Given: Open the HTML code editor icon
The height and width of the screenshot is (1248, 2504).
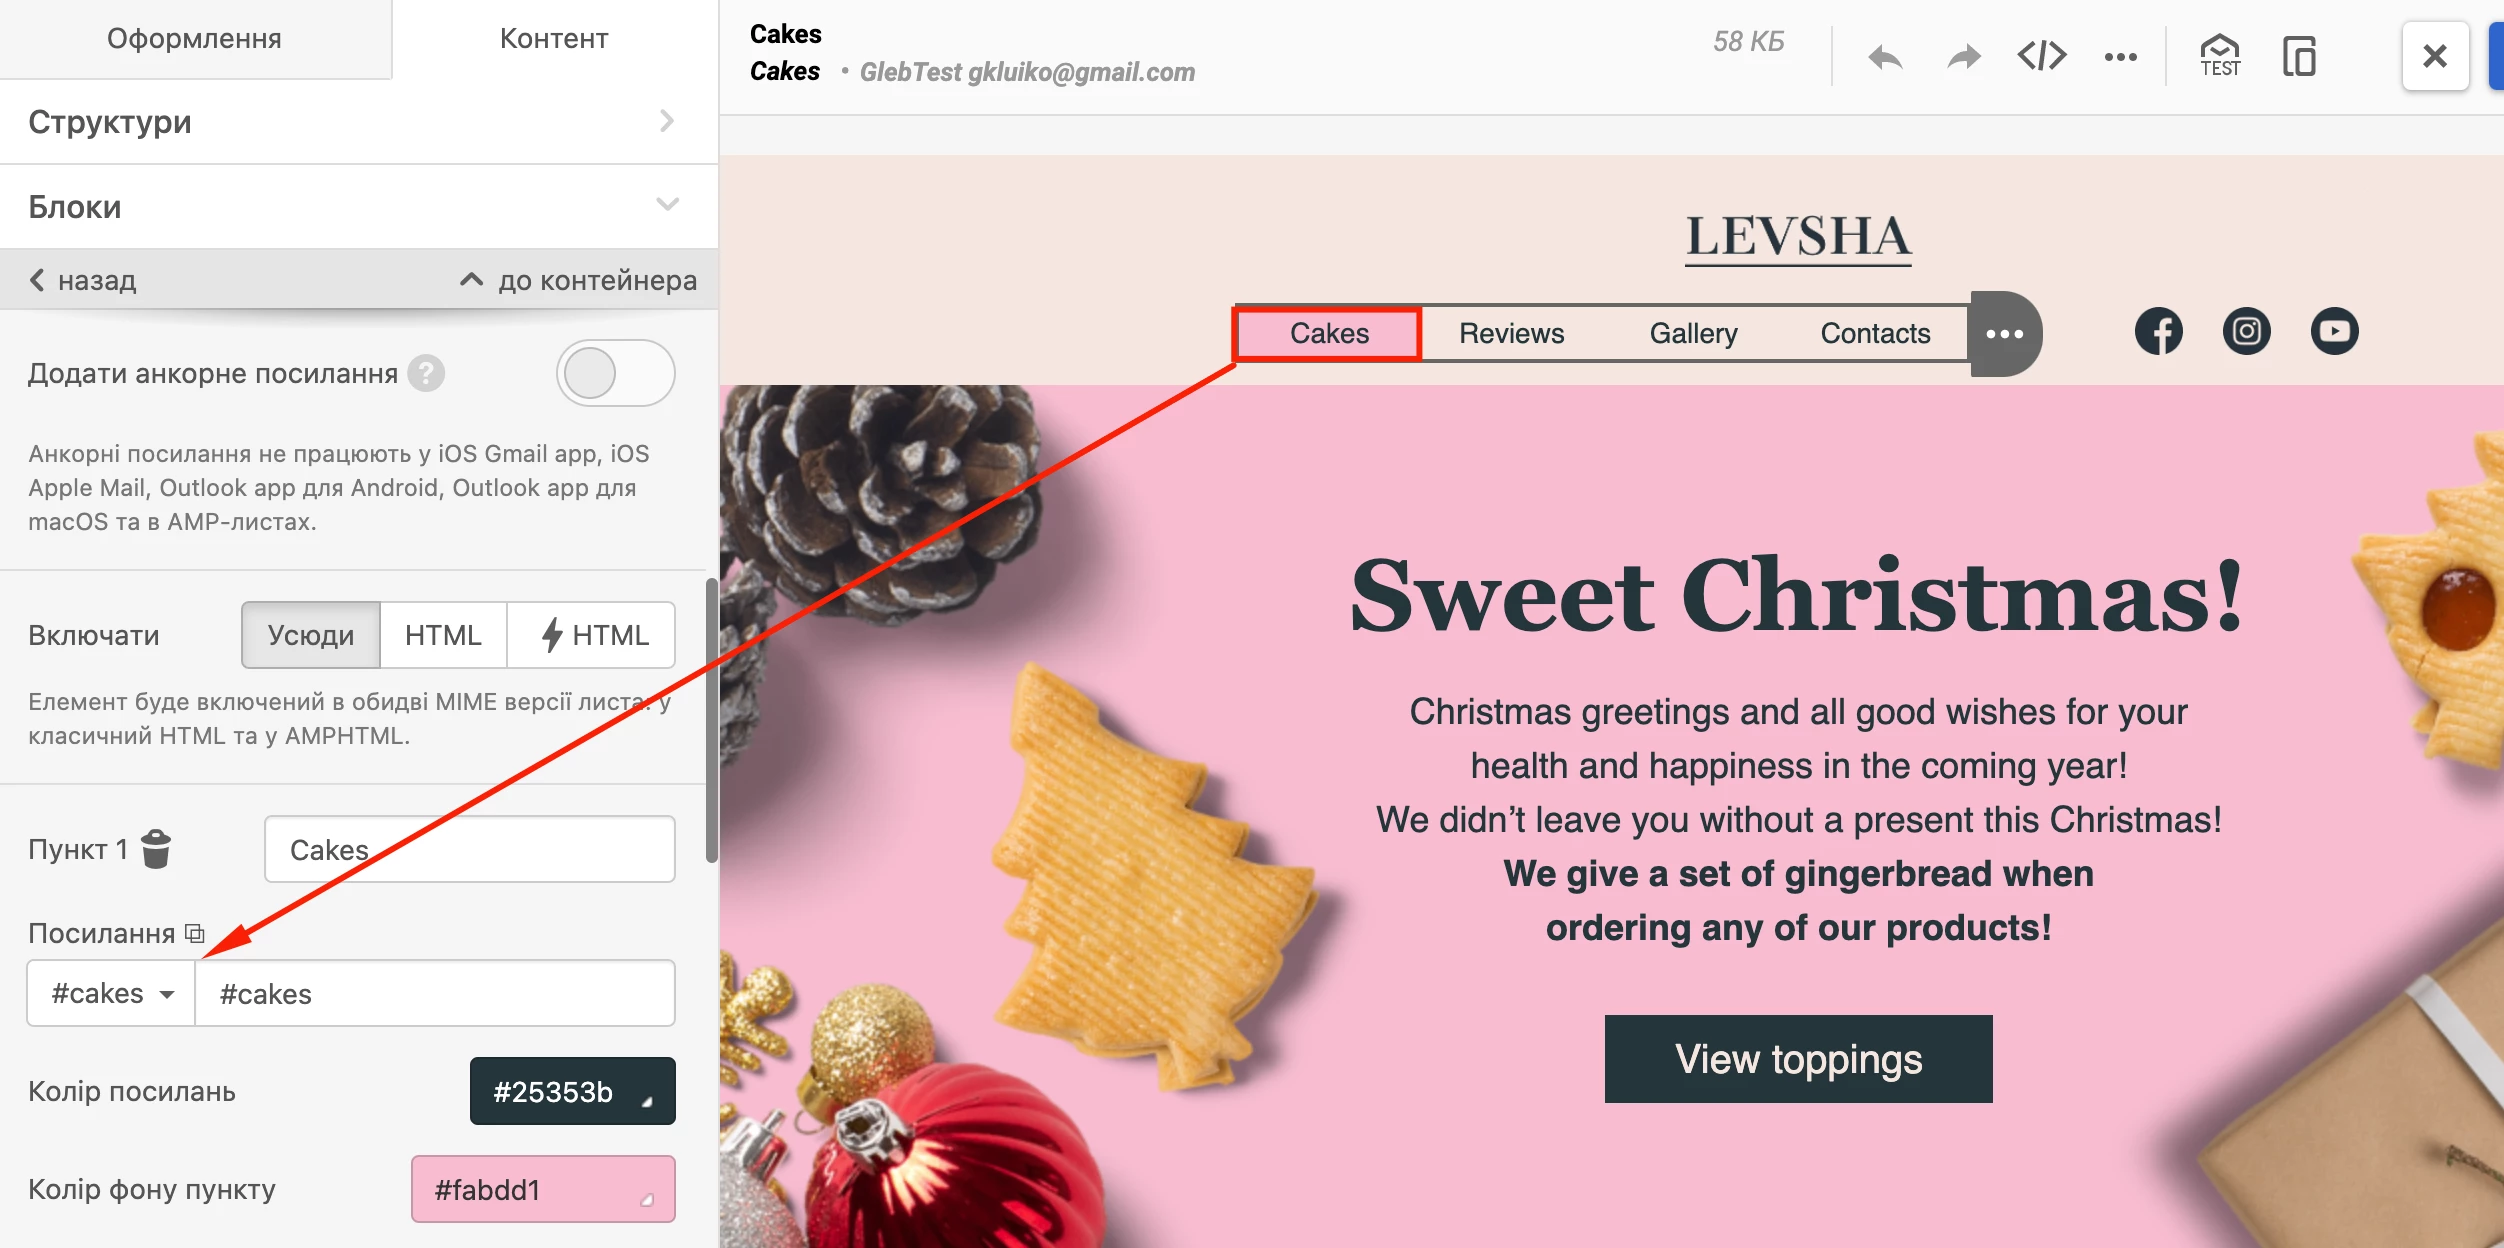Looking at the screenshot, I should pos(2042,56).
